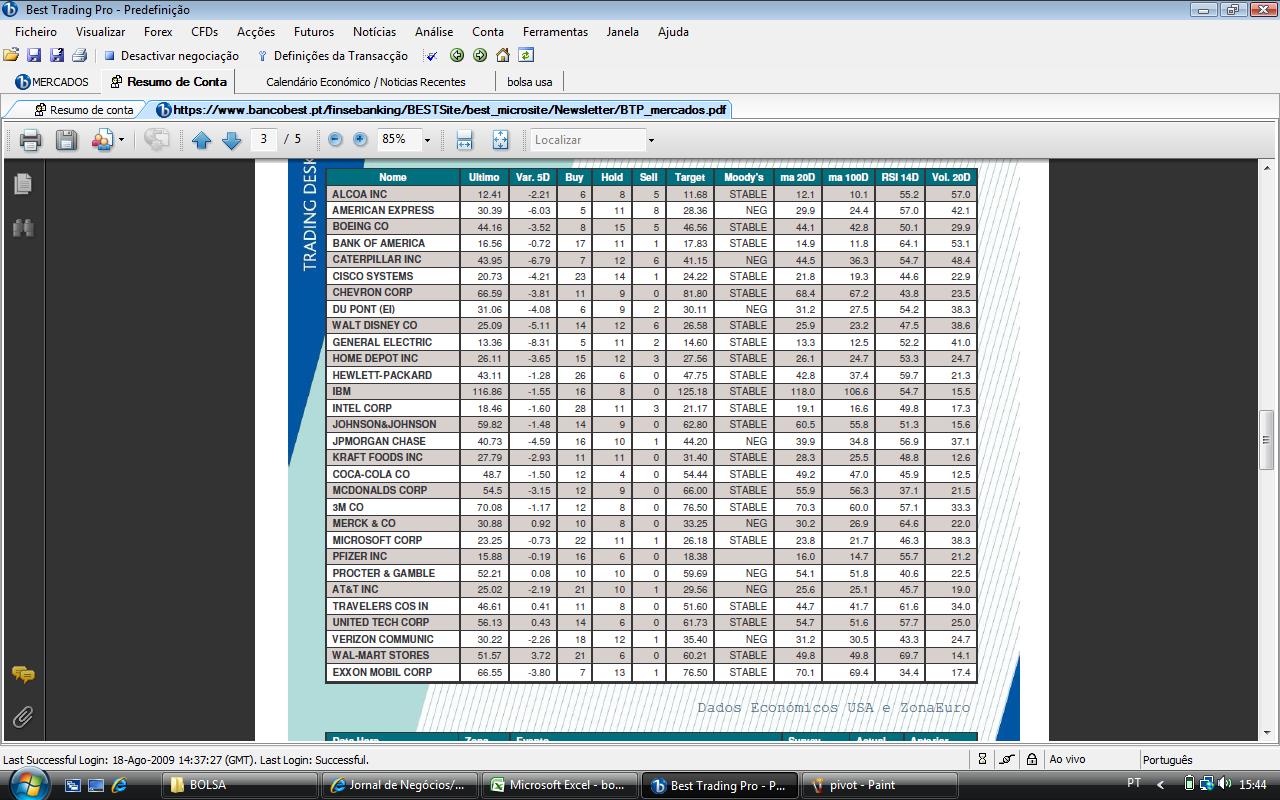
Task: Open the bolsa usa tab
Action: tap(530, 82)
